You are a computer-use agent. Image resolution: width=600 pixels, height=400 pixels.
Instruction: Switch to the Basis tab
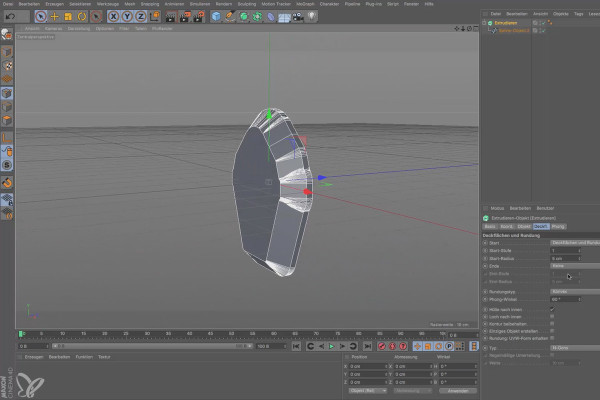click(490, 227)
